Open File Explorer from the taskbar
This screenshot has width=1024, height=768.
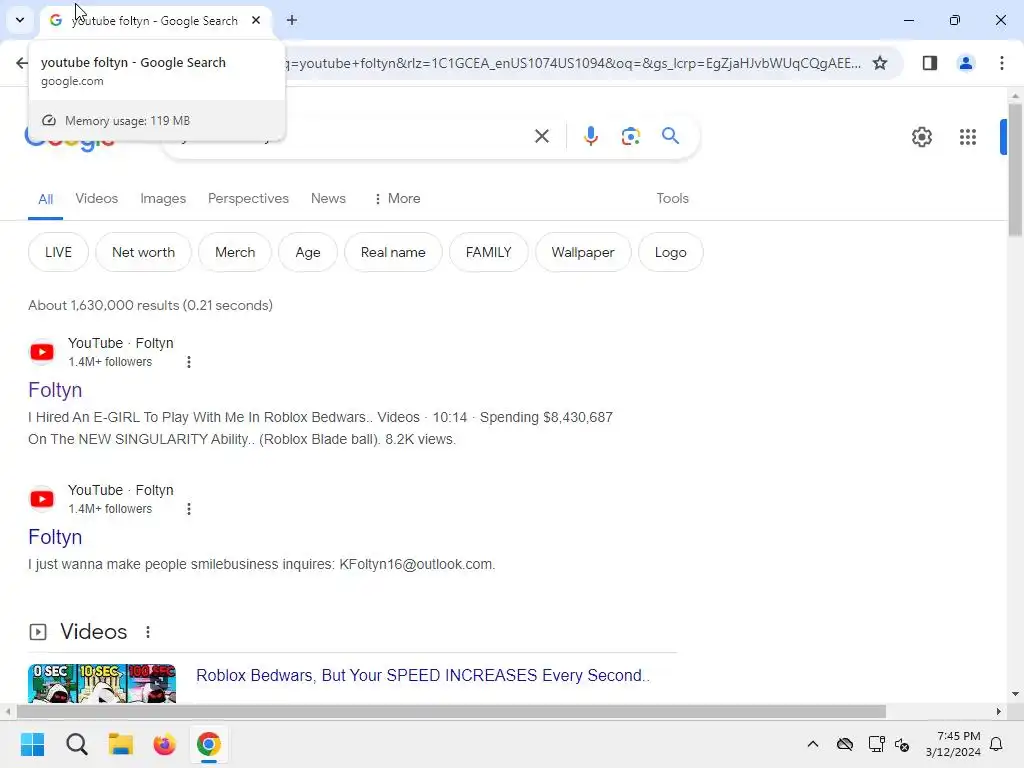[121, 744]
